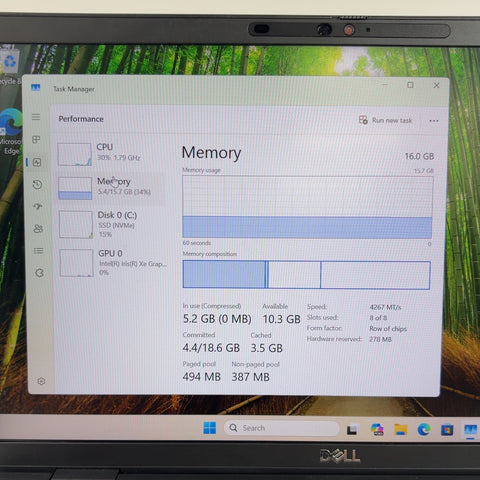Click the taskbar Search box
The height and width of the screenshot is (480, 480).
[282, 428]
